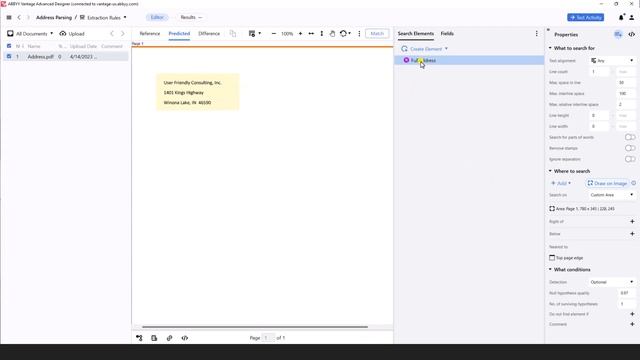Open the Fields tab

click(447, 33)
